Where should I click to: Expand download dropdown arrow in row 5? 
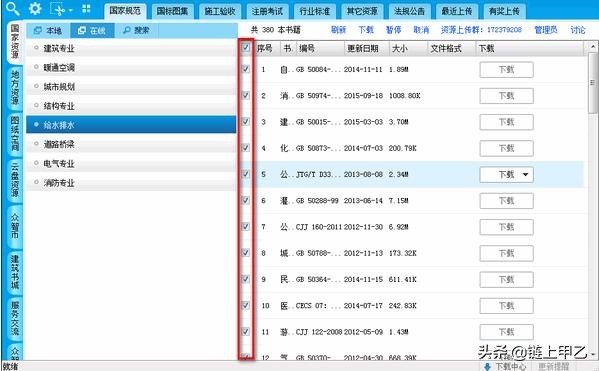[x=526, y=175]
